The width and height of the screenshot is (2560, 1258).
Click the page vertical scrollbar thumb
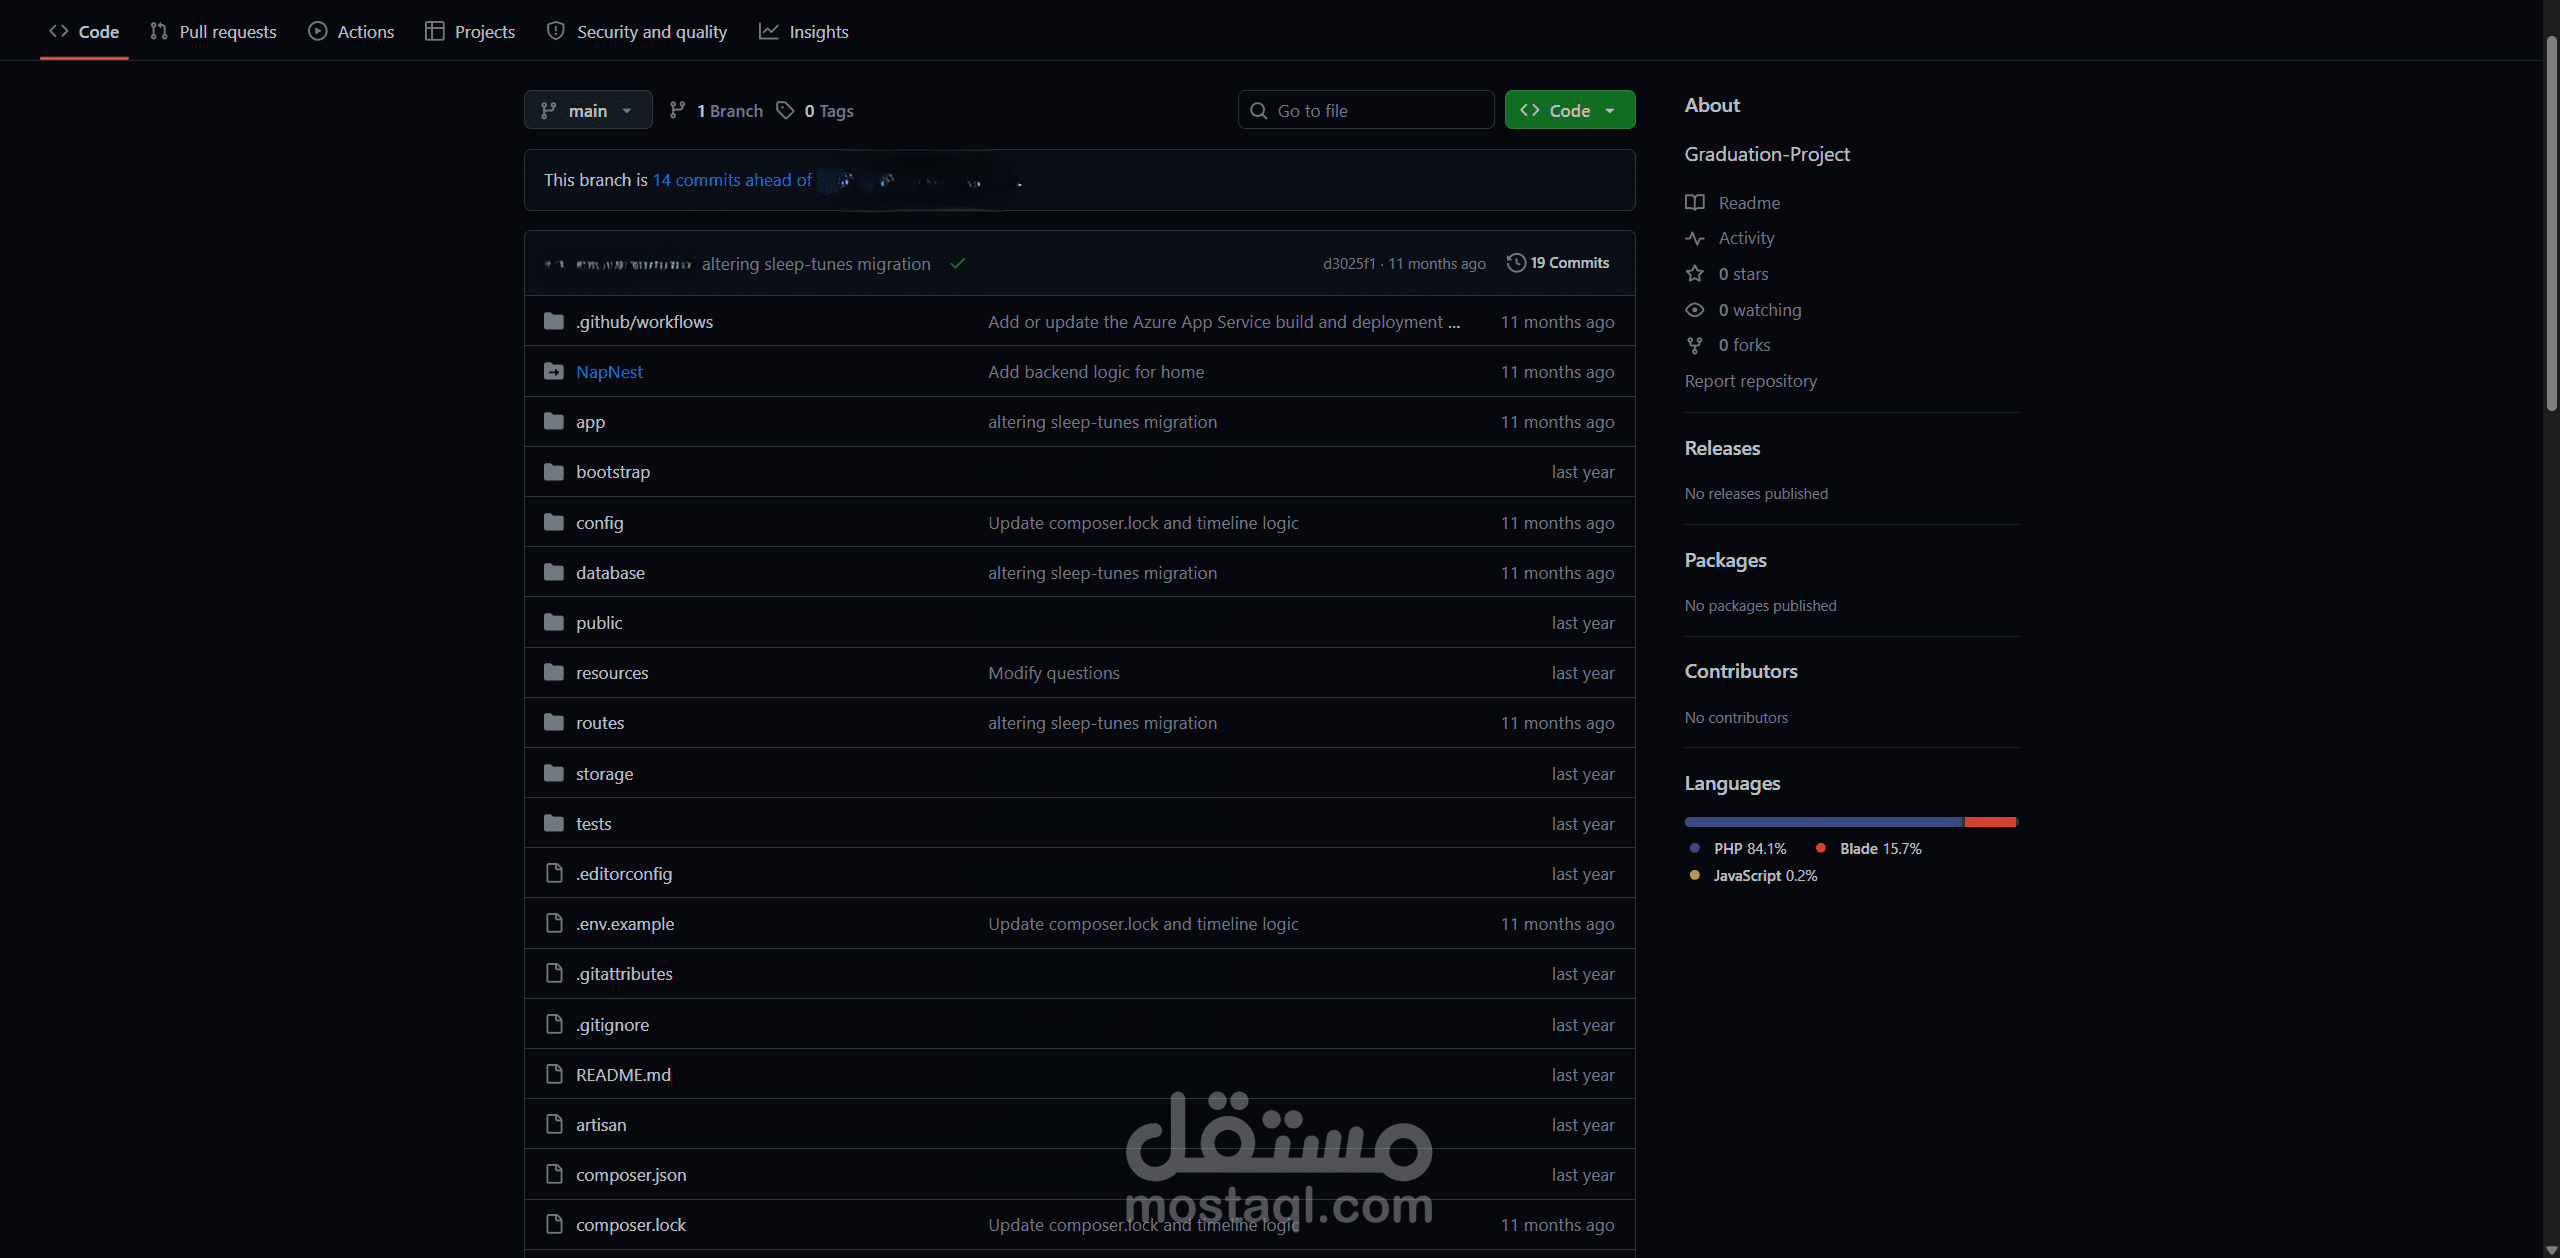pos(2551,223)
